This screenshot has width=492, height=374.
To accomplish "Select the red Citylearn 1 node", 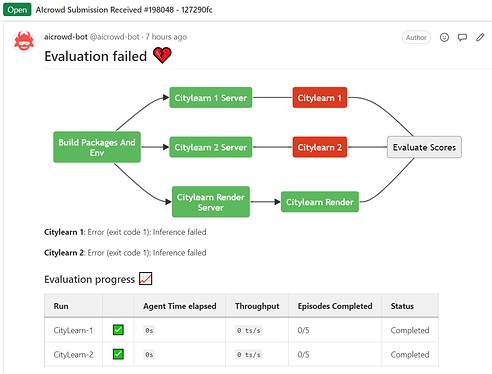I will click(320, 98).
